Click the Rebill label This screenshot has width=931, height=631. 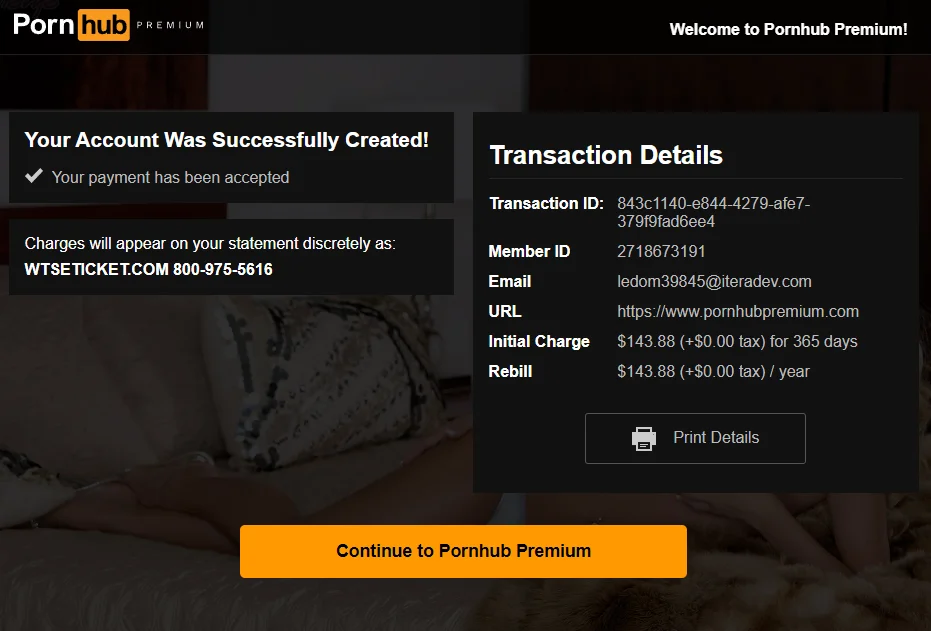tap(510, 372)
